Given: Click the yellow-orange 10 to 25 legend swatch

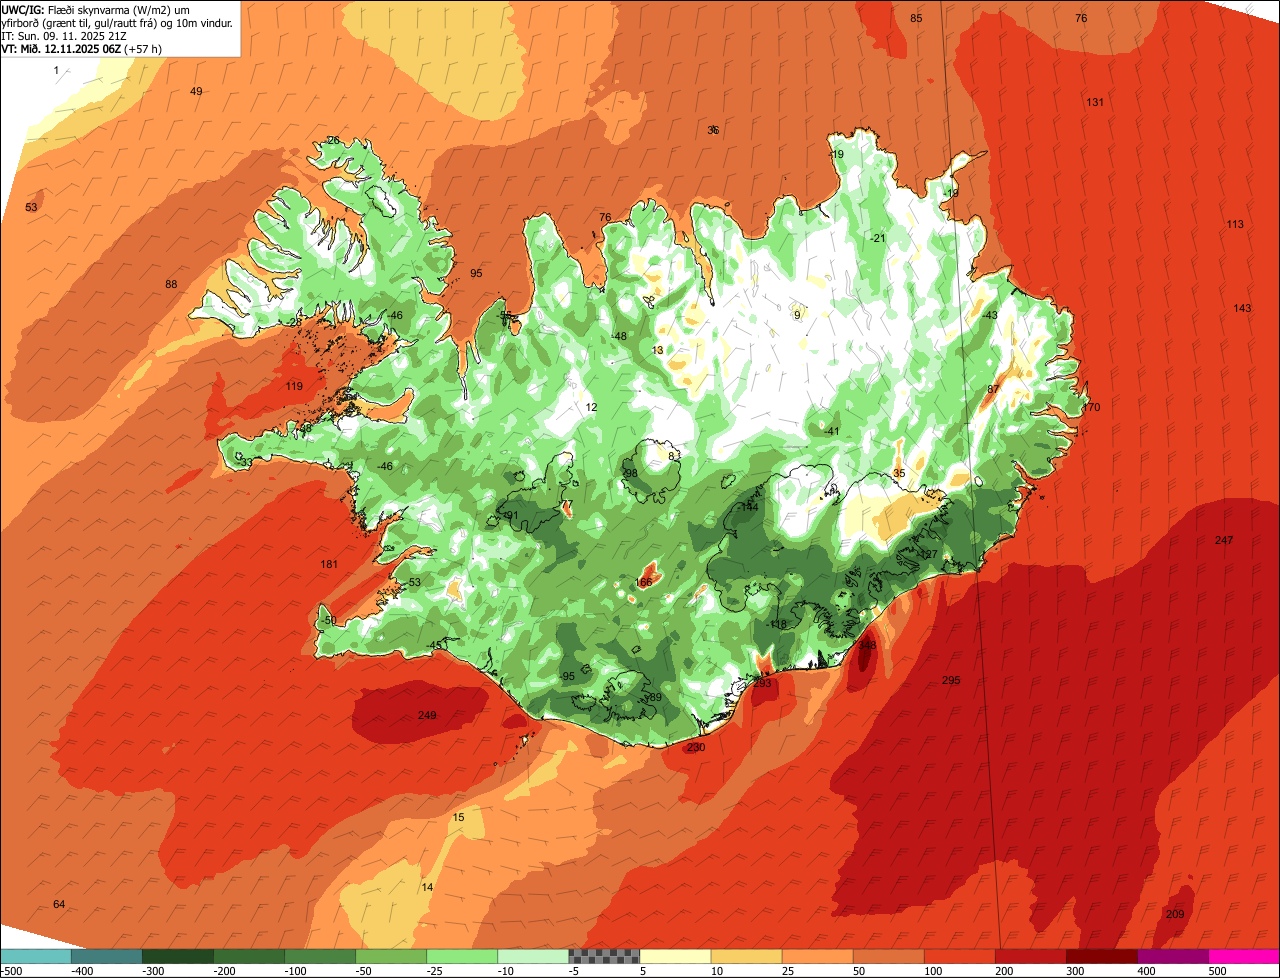Looking at the screenshot, I should pyautogui.click(x=746, y=956).
